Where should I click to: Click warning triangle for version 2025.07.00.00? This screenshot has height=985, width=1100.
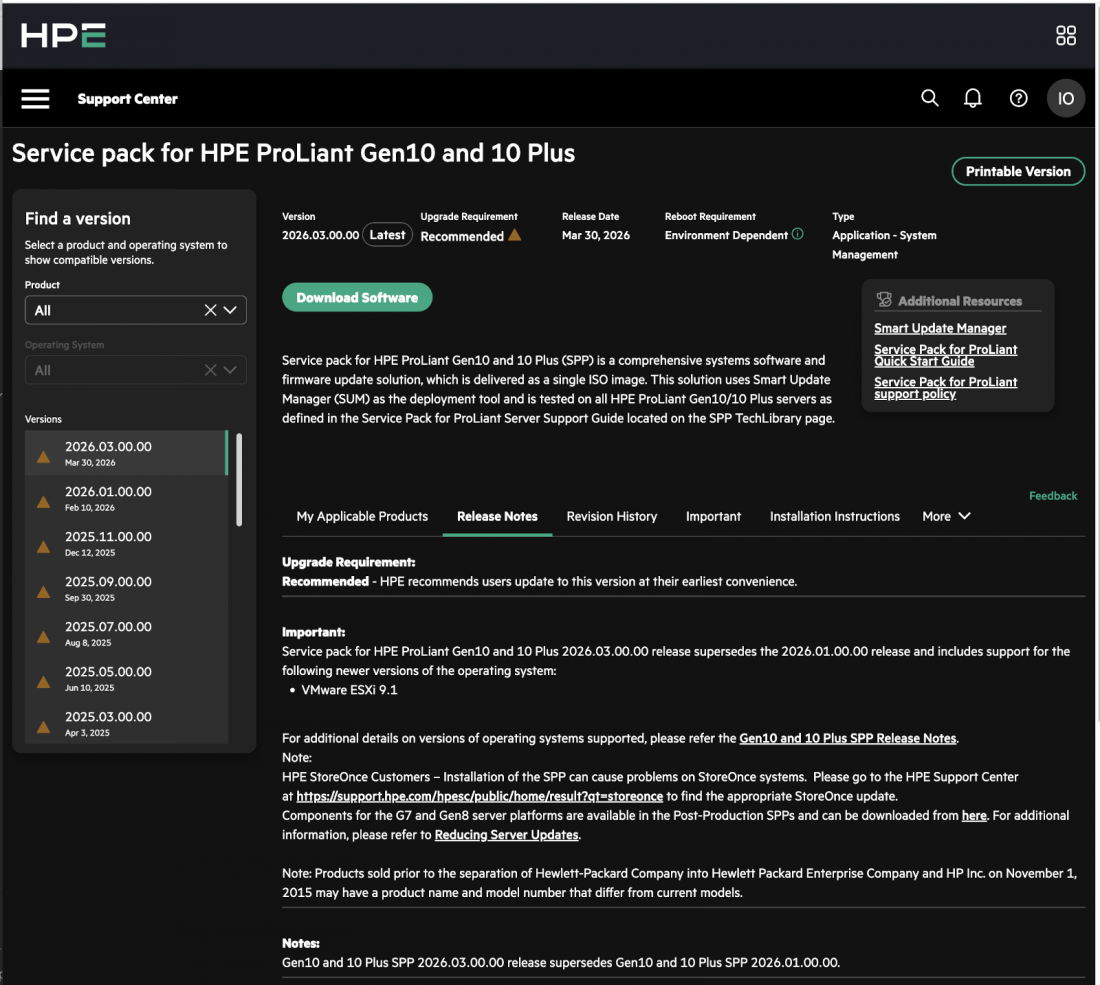pyautogui.click(x=43, y=636)
